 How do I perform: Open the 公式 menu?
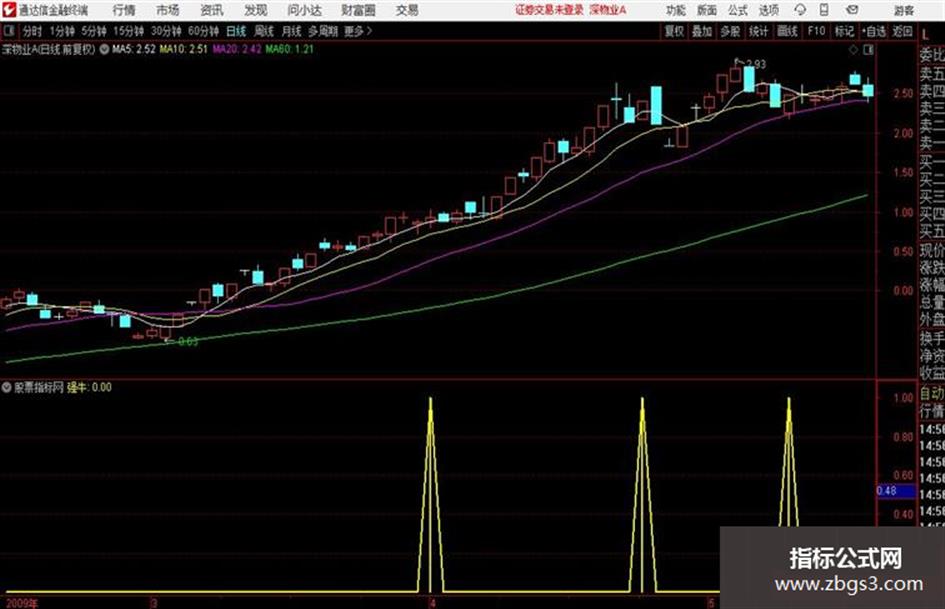click(738, 10)
